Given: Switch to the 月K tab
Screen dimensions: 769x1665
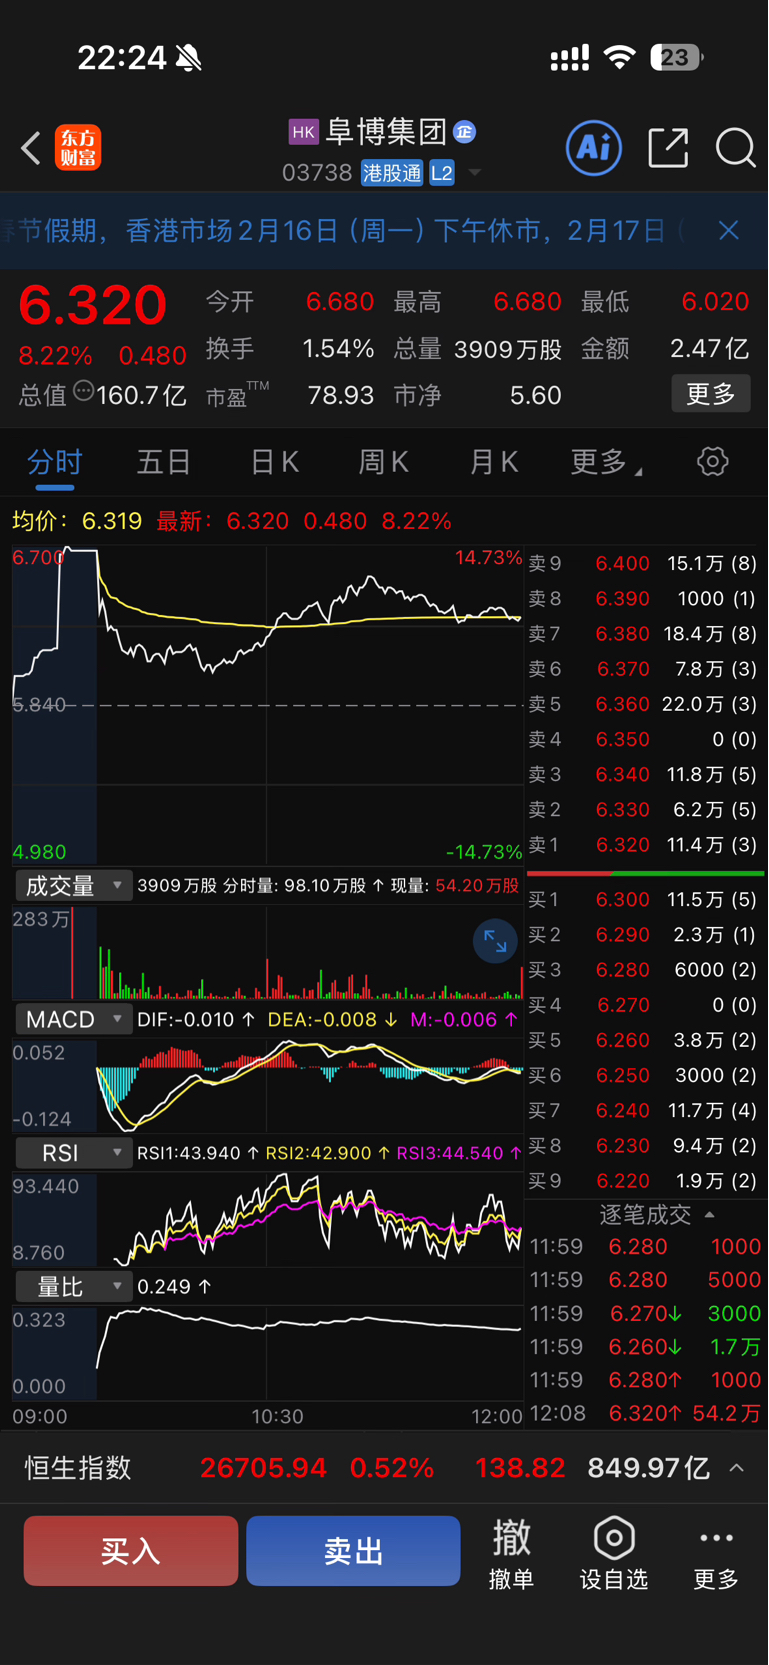Looking at the screenshot, I should 494,462.
